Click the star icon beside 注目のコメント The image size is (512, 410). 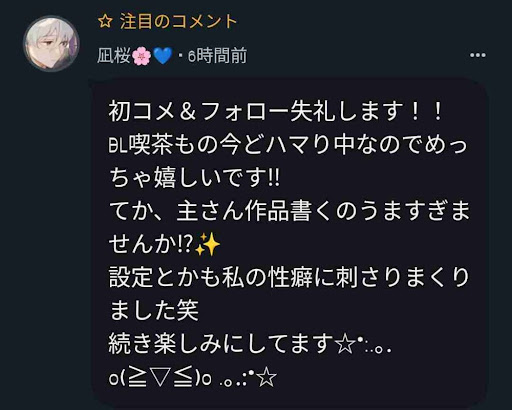pos(105,22)
